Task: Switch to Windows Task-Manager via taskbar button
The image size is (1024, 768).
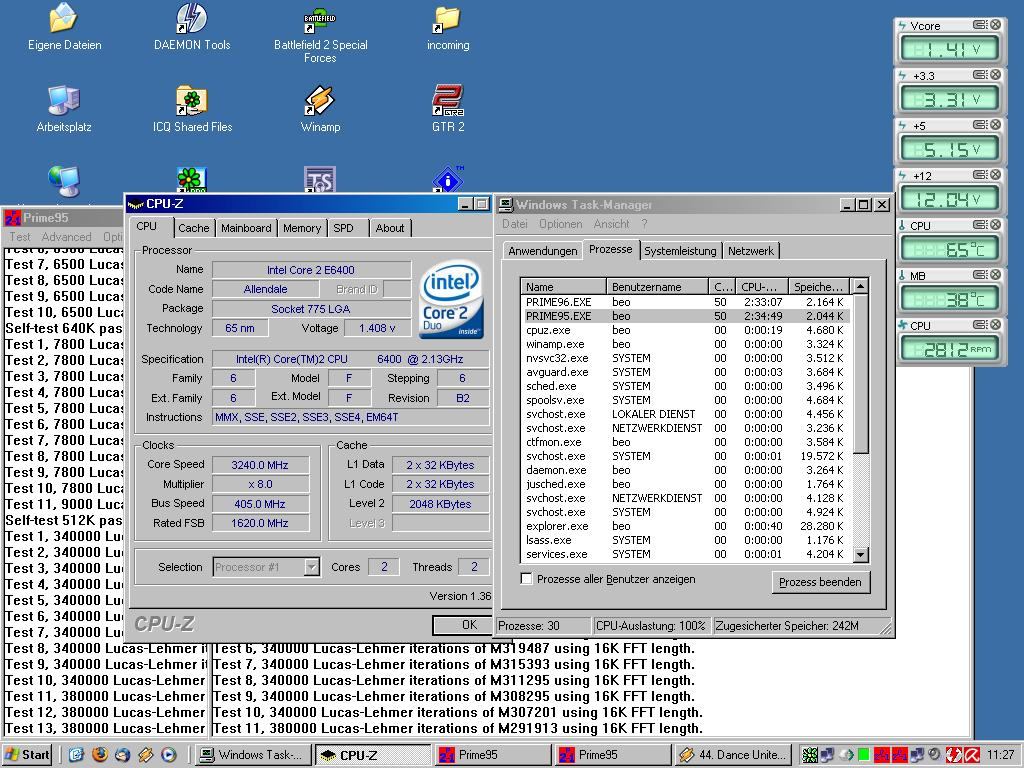Action: pos(252,755)
